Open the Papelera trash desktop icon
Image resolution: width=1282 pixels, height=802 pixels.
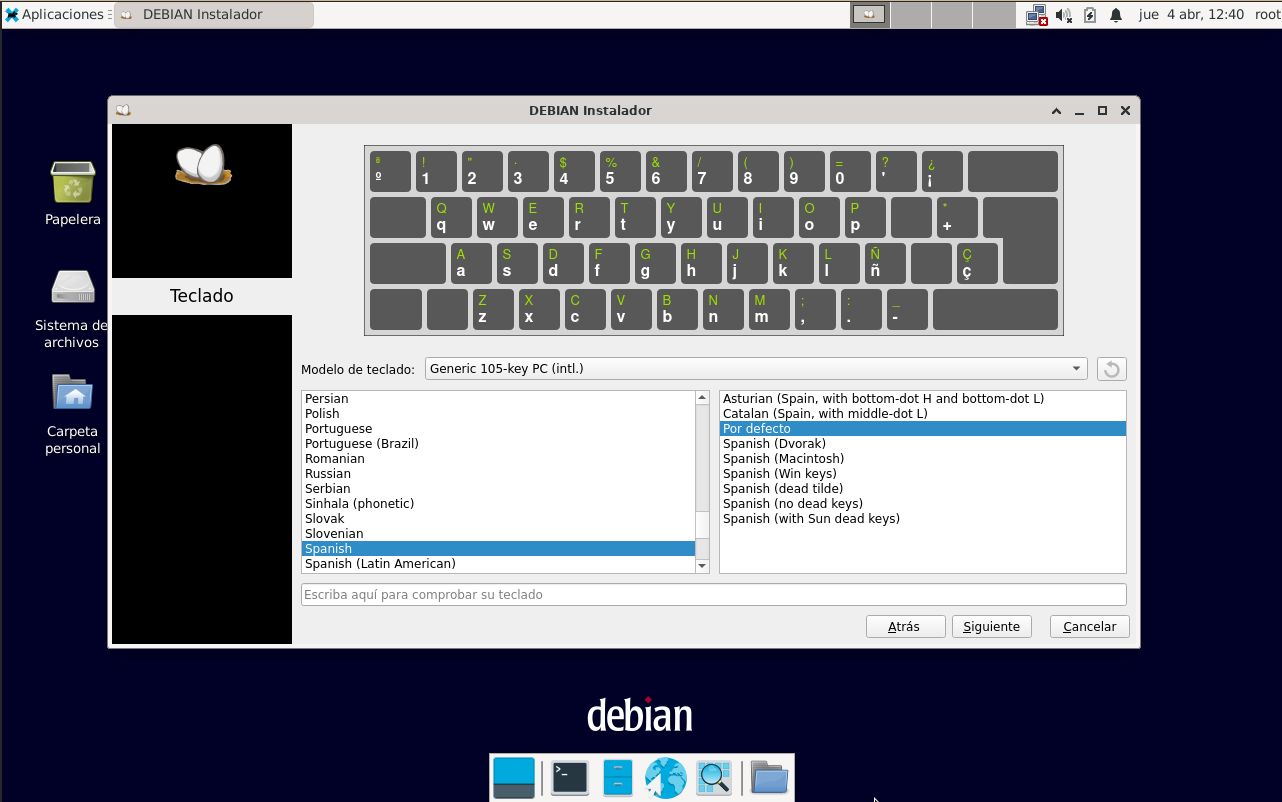(73, 184)
